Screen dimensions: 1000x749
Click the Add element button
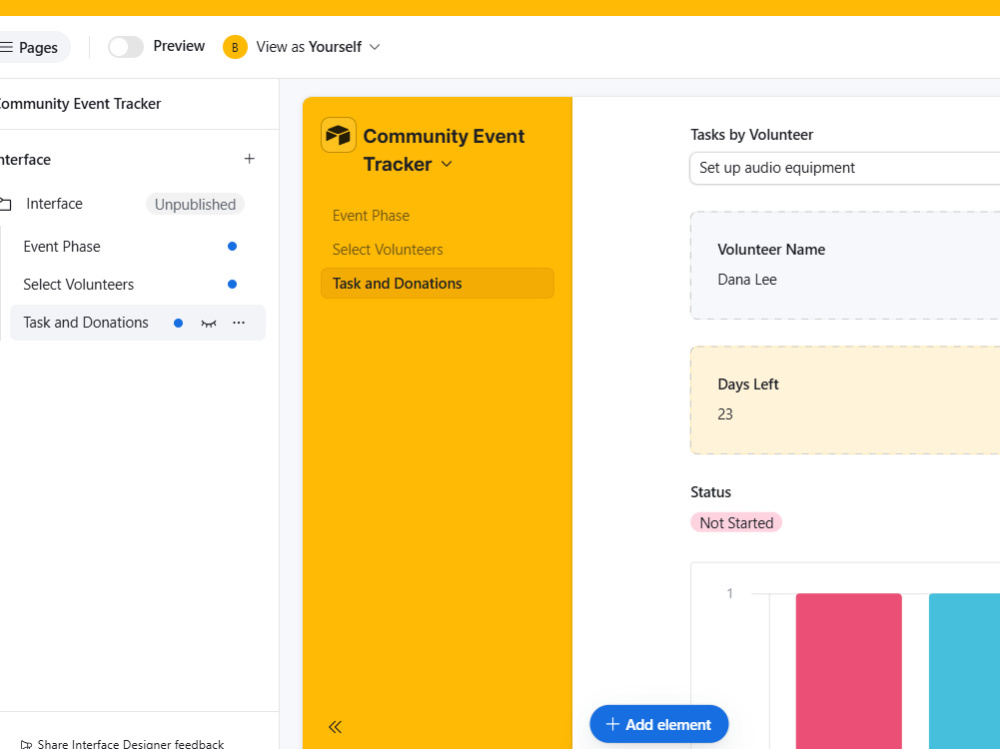tap(659, 724)
